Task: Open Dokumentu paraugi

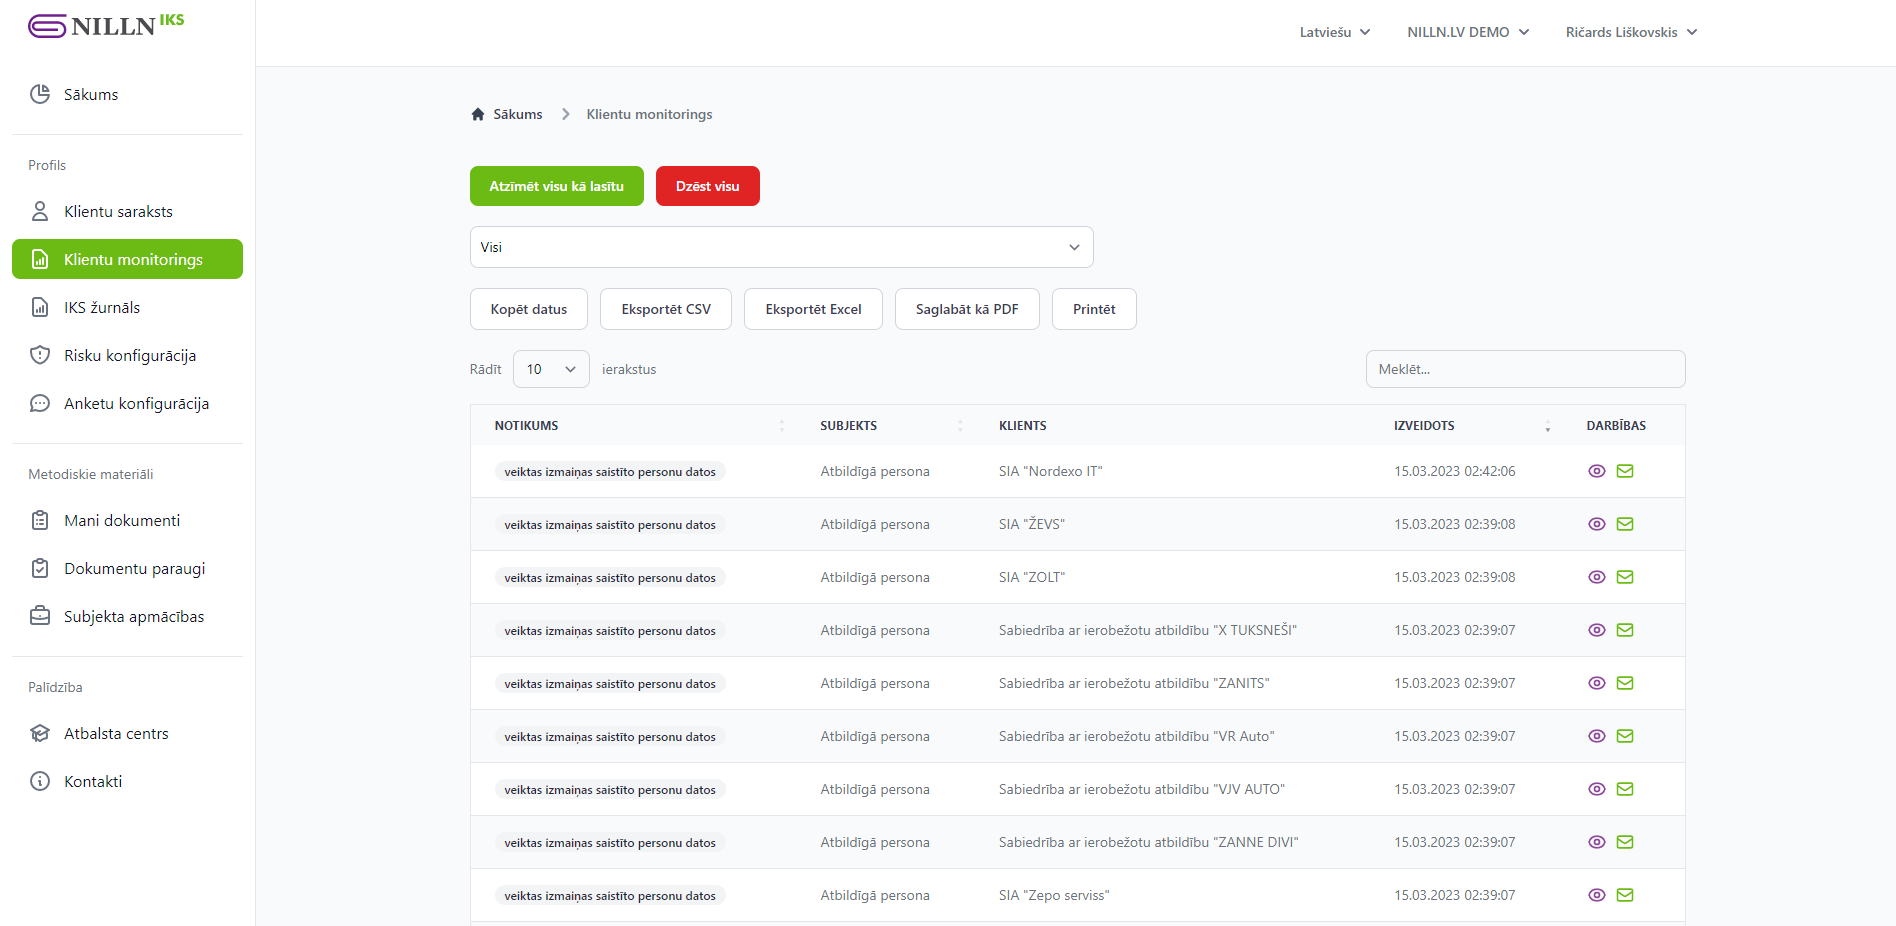Action: coord(127,568)
